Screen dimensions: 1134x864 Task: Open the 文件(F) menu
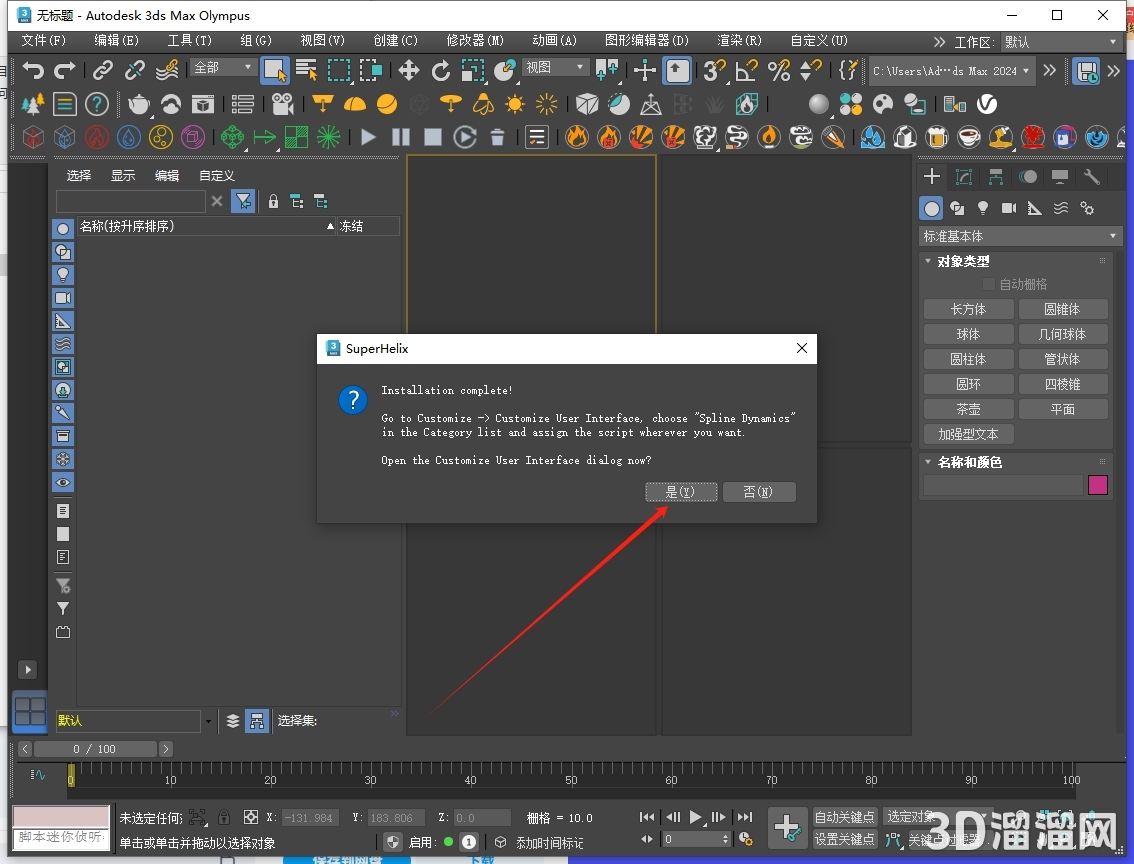pyautogui.click(x=43, y=40)
